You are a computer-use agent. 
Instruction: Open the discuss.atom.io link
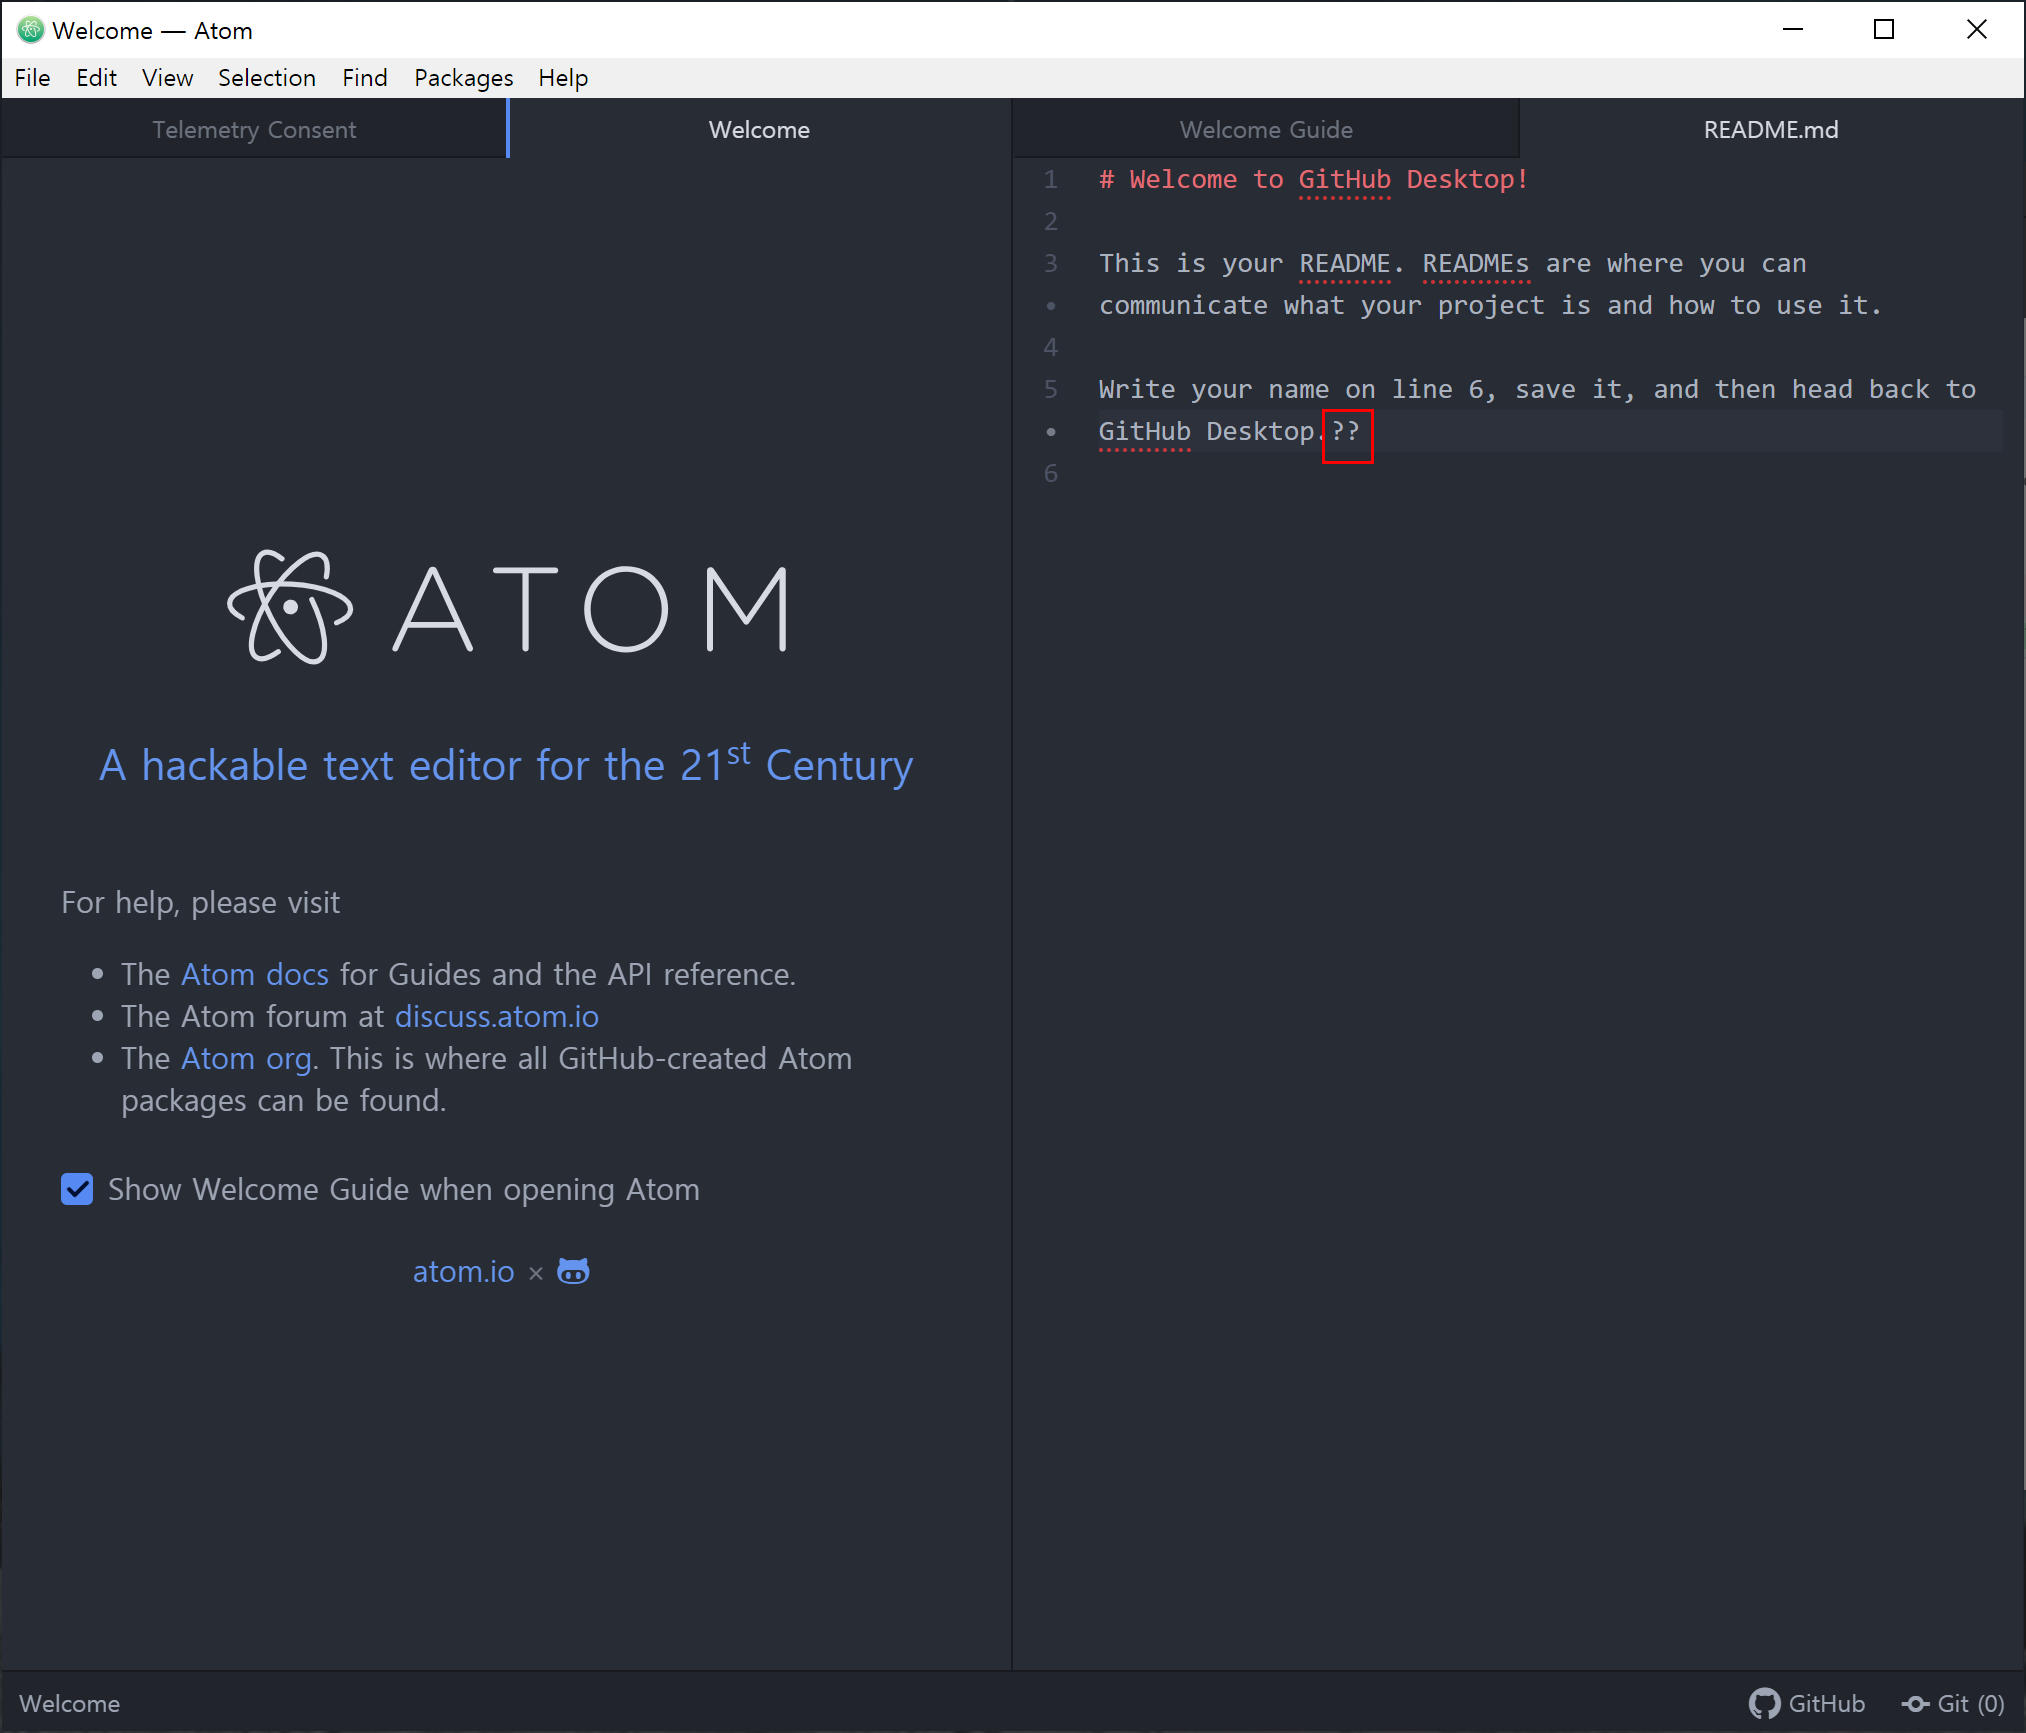click(x=497, y=1016)
